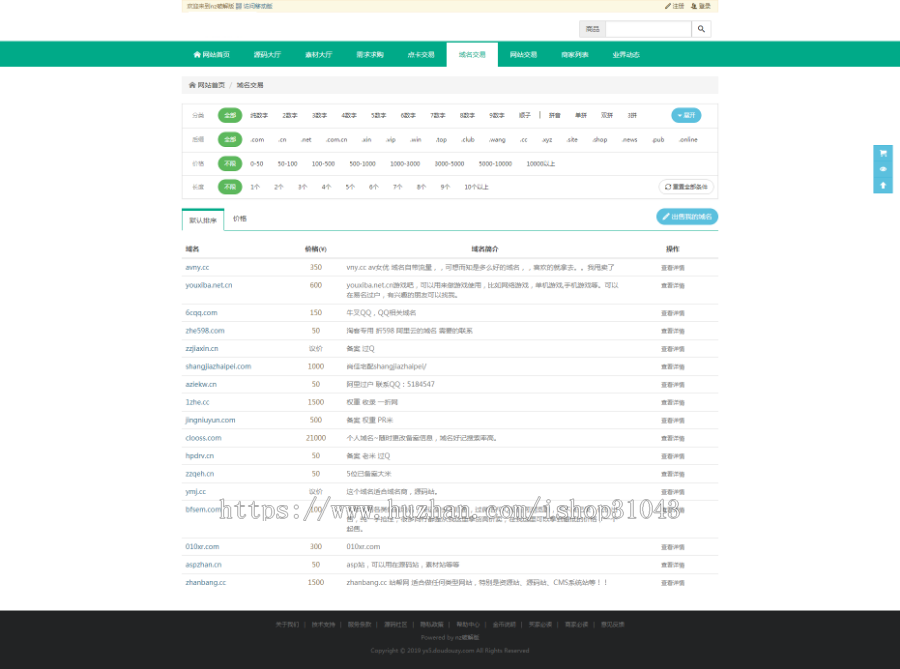The image size is (900, 669).
Task: Open the 网站首页 nav item
Action: pos(211,55)
